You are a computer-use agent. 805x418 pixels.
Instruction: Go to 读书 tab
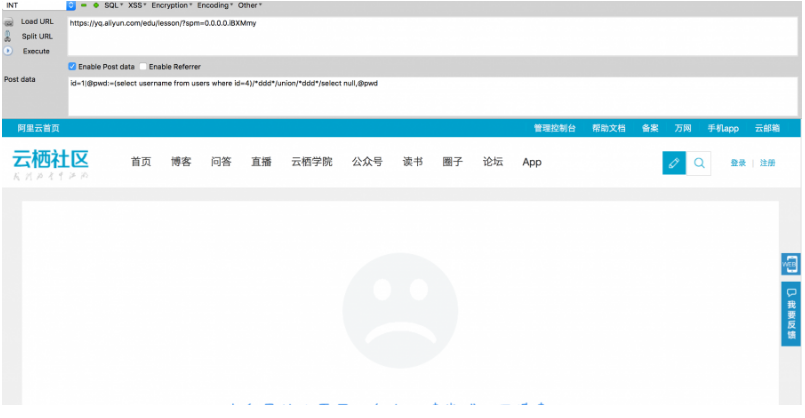point(413,162)
